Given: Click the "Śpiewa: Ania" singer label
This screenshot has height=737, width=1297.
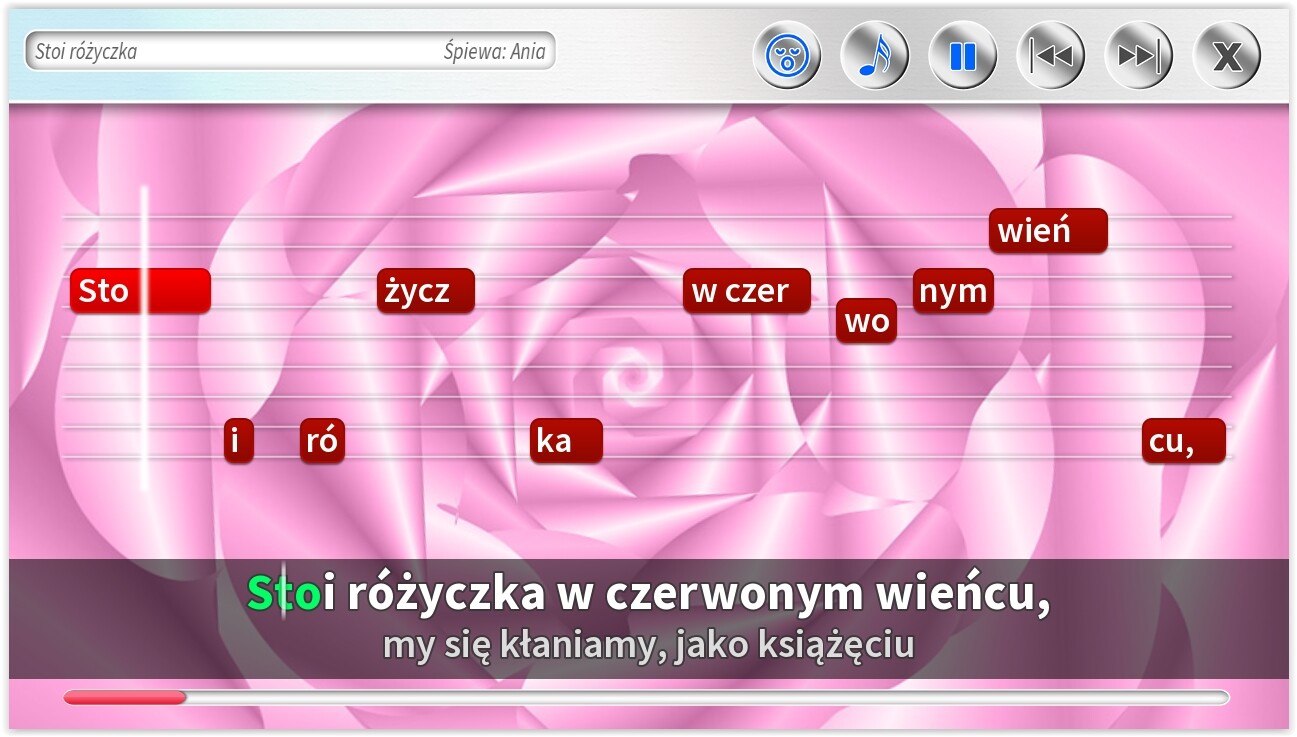Looking at the screenshot, I should [495, 51].
